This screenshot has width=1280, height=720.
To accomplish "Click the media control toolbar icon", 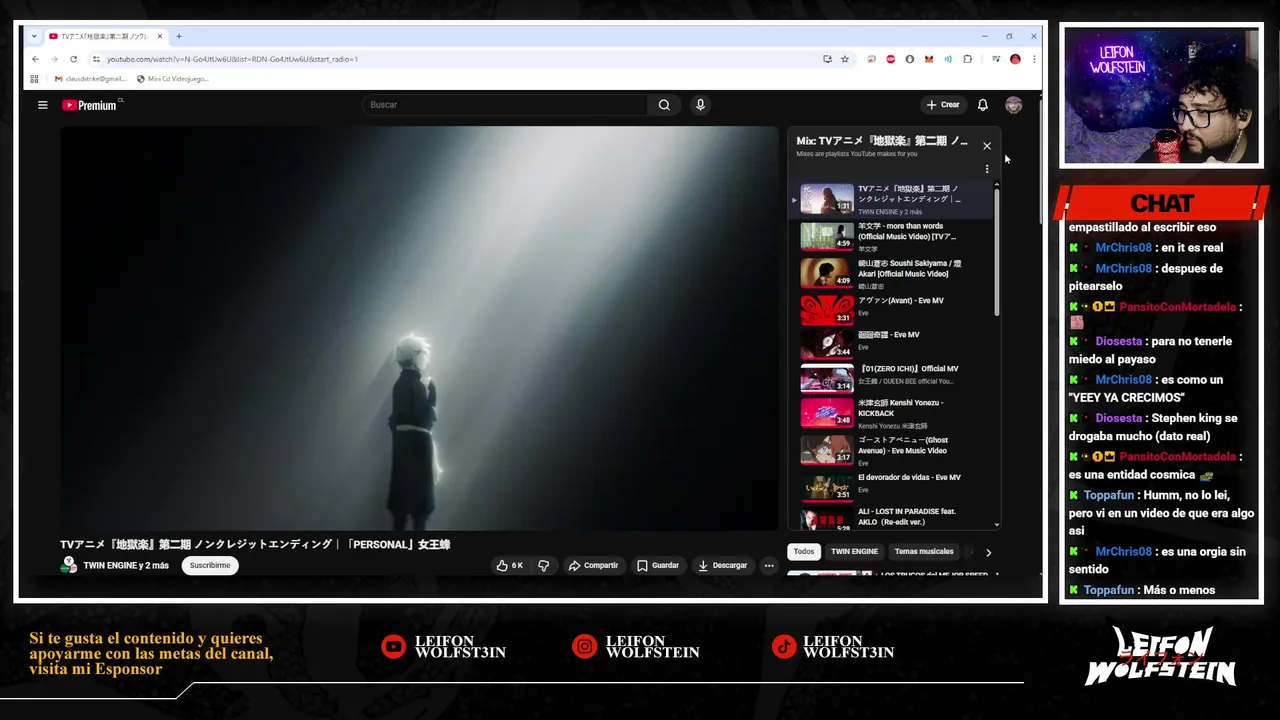I will pyautogui.click(x=996, y=59).
